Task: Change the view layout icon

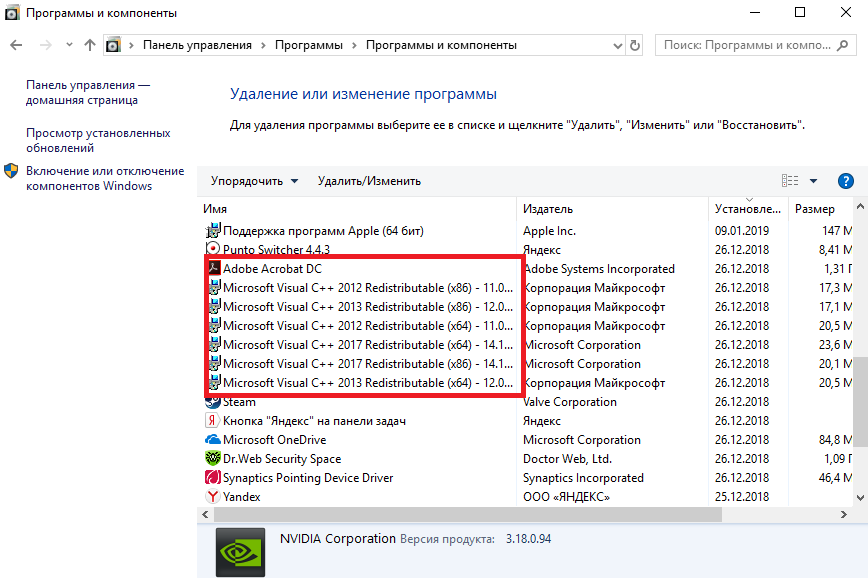Action: pos(790,180)
